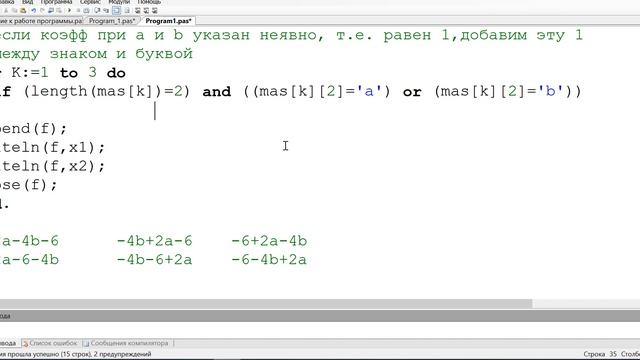Image resolution: width=640 pixels, height=360 pixels.
Task: Click the 'K:=1 to 3 do' loop line
Action: (68, 73)
